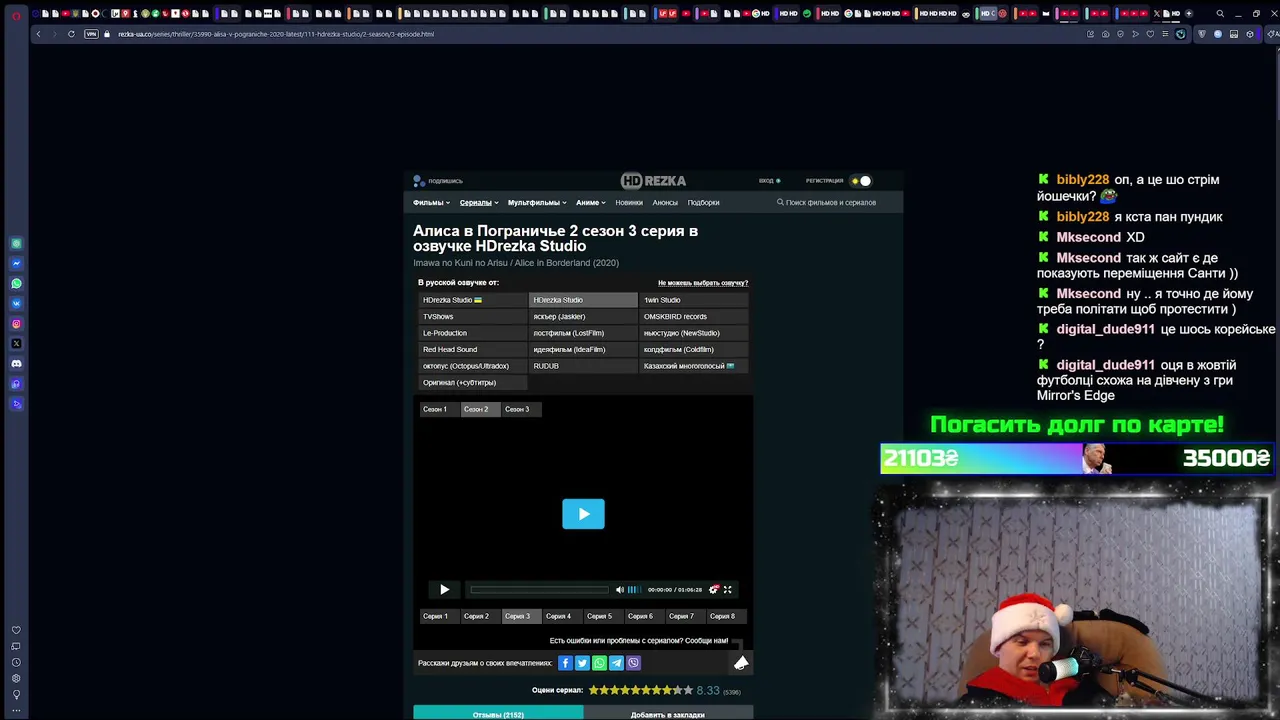Open the player quality settings gear
Screen dimensions: 1280x720
click(714, 590)
